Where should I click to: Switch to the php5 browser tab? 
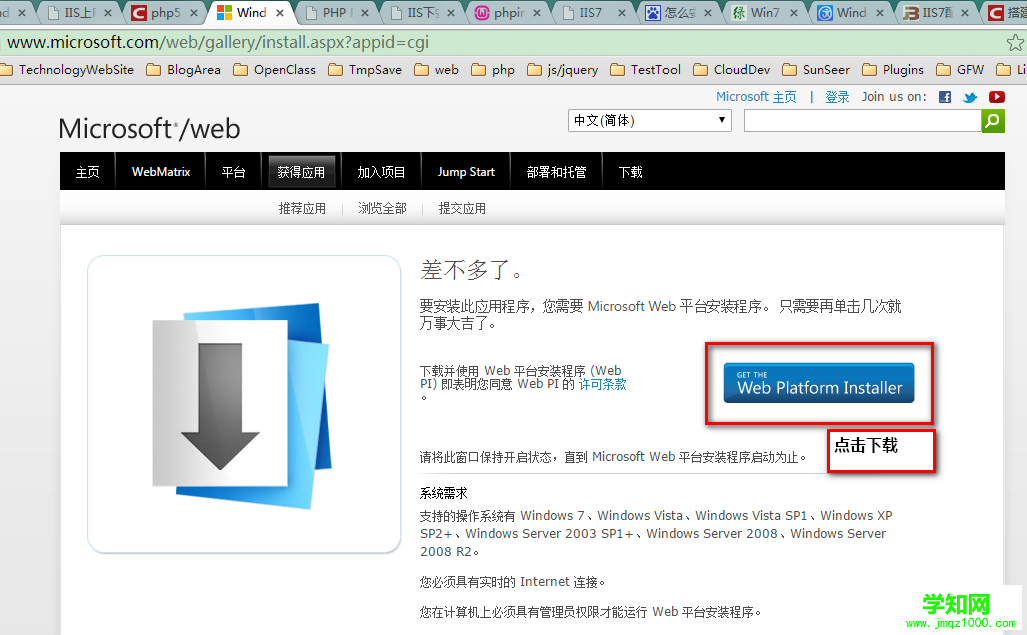click(x=164, y=12)
